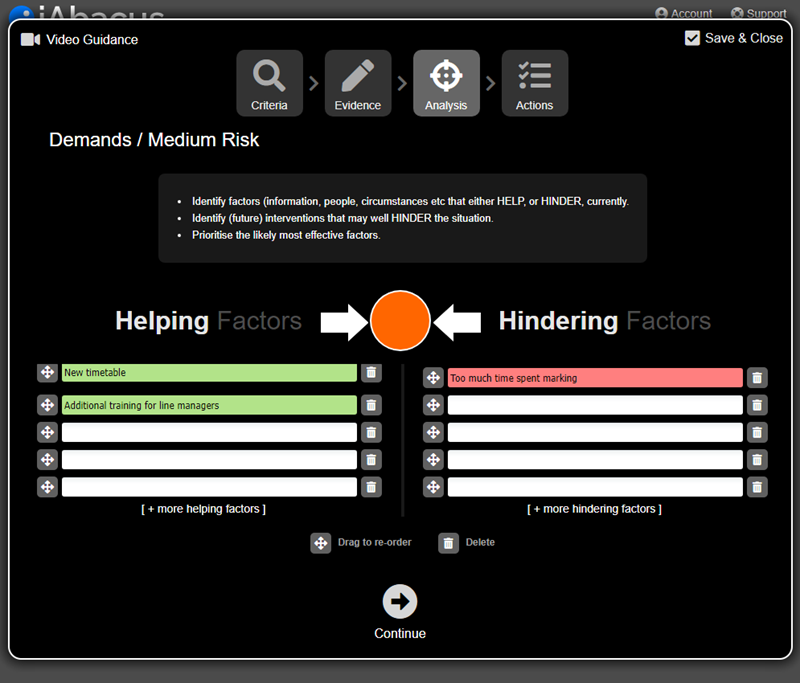The width and height of the screenshot is (800, 683).
Task: Delete the fifth hindering factor row
Action: click(x=758, y=487)
